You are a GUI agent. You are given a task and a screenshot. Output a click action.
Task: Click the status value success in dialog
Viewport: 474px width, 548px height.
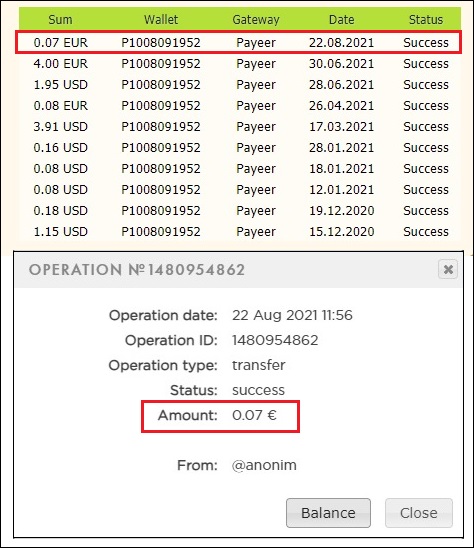(258, 390)
